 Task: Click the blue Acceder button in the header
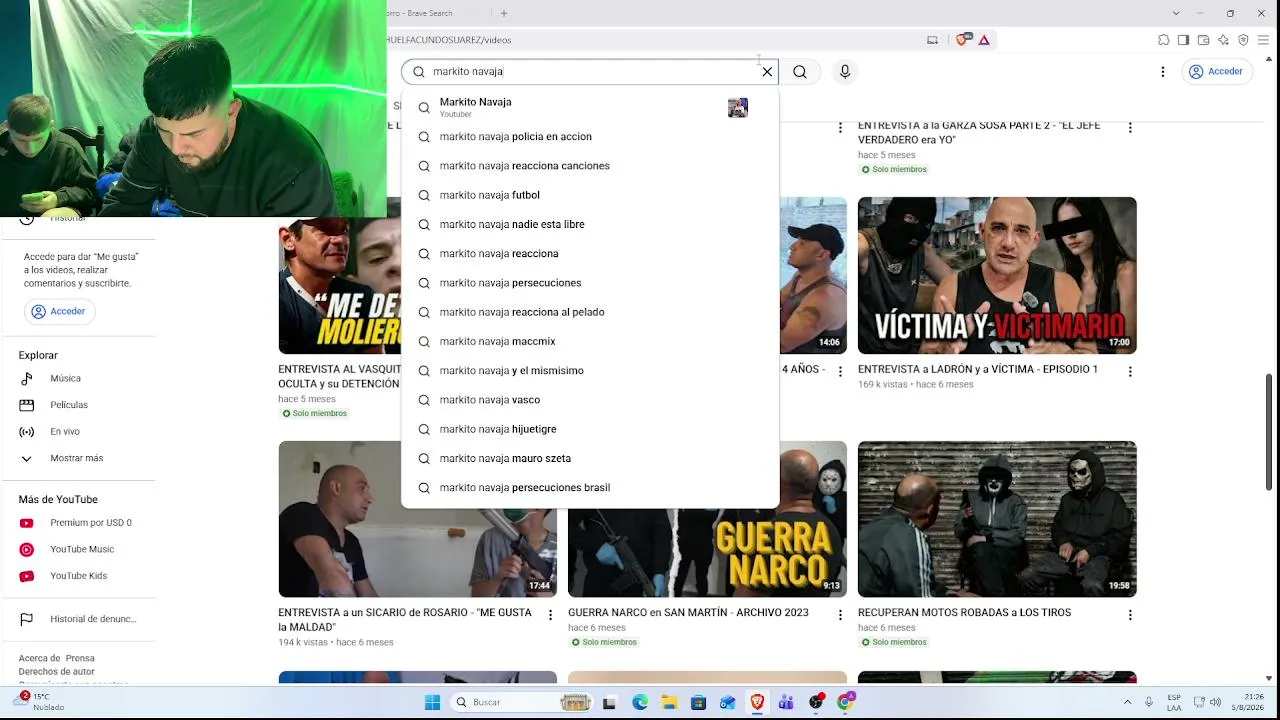coord(1216,72)
